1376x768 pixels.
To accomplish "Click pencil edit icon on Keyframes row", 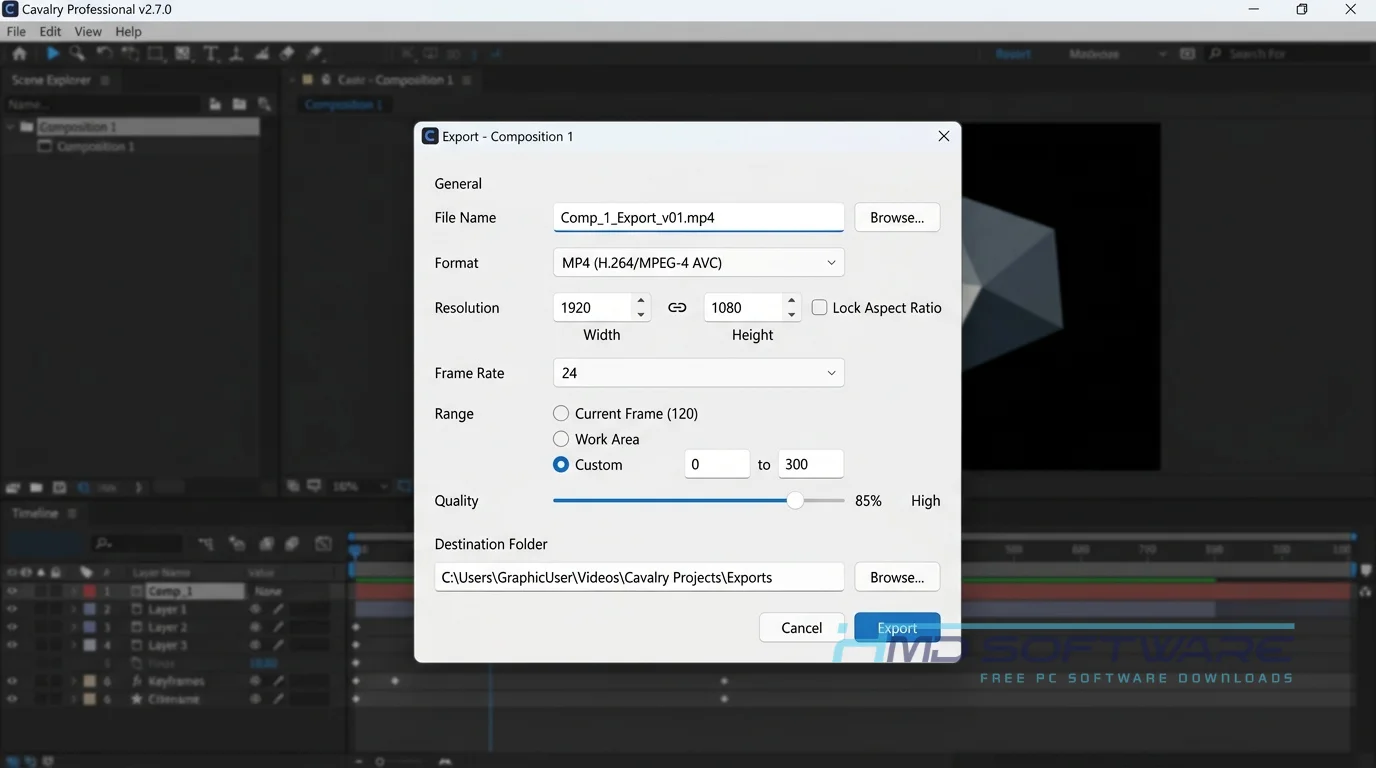I will (x=279, y=681).
